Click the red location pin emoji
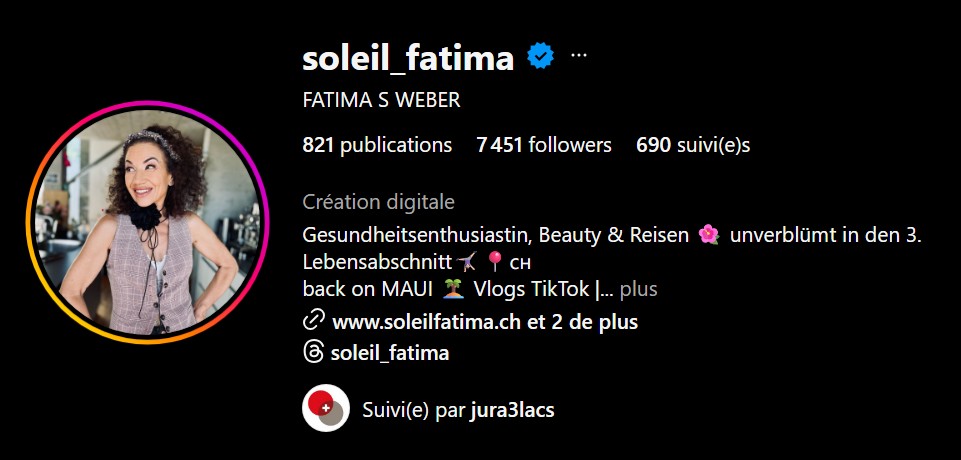The width and height of the screenshot is (961, 460). (x=494, y=262)
